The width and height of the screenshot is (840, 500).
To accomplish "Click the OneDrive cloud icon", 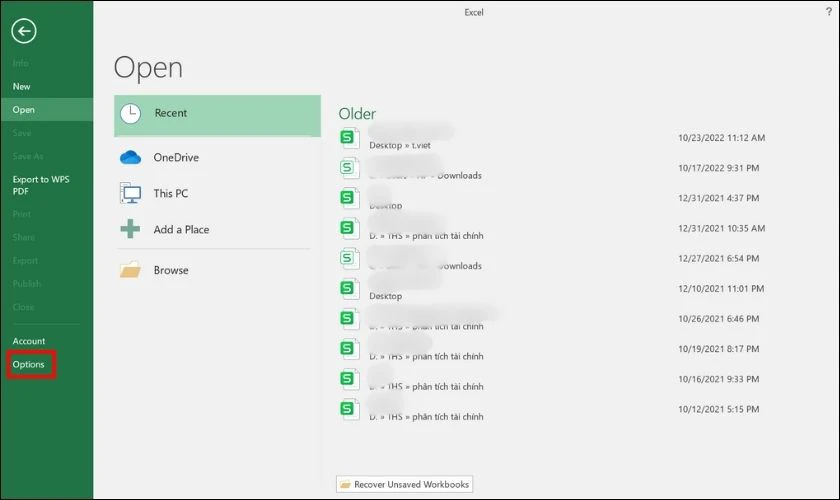I will point(130,158).
